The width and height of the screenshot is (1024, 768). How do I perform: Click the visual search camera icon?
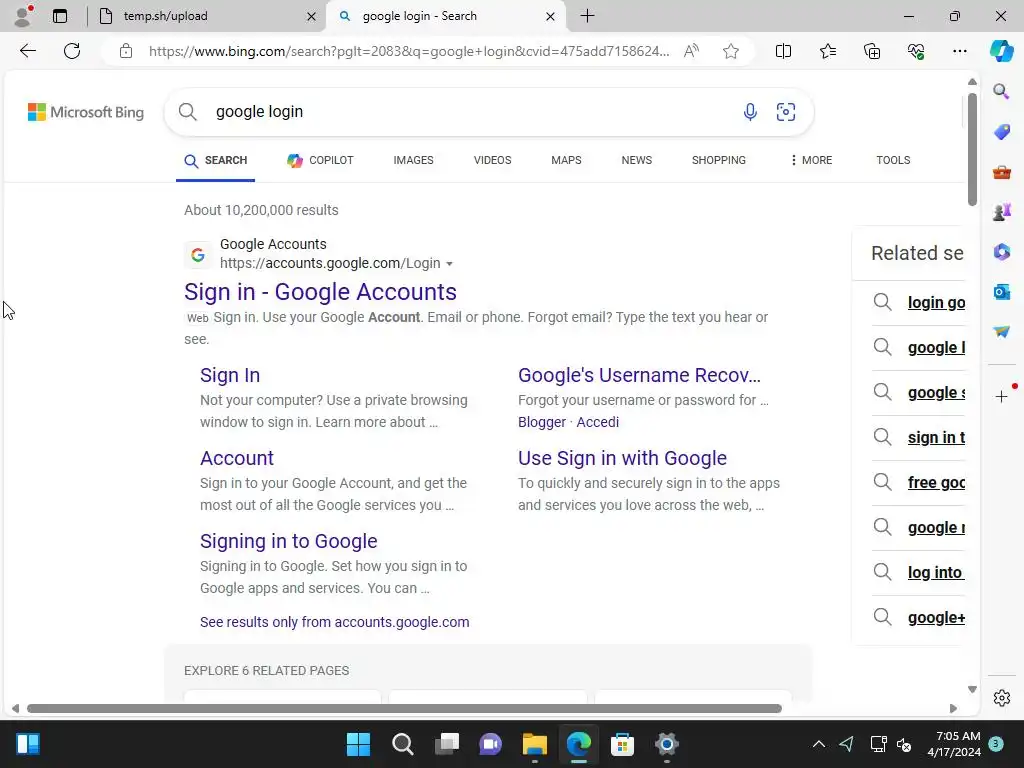click(x=786, y=112)
